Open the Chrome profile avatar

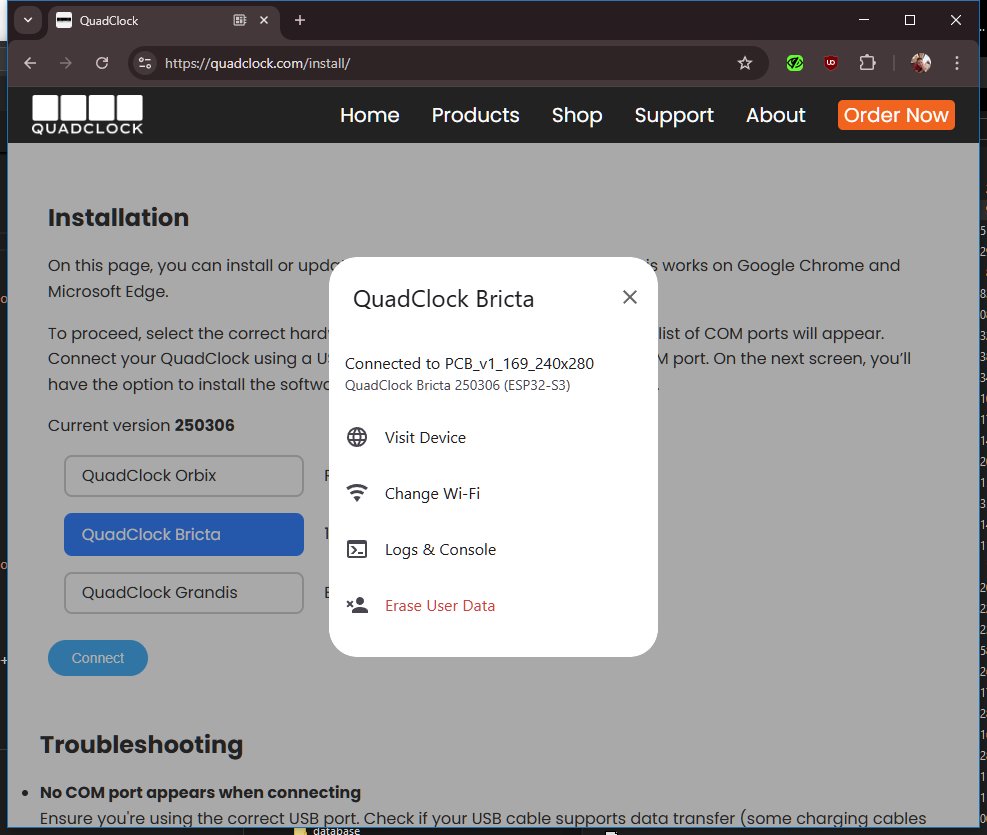click(921, 63)
